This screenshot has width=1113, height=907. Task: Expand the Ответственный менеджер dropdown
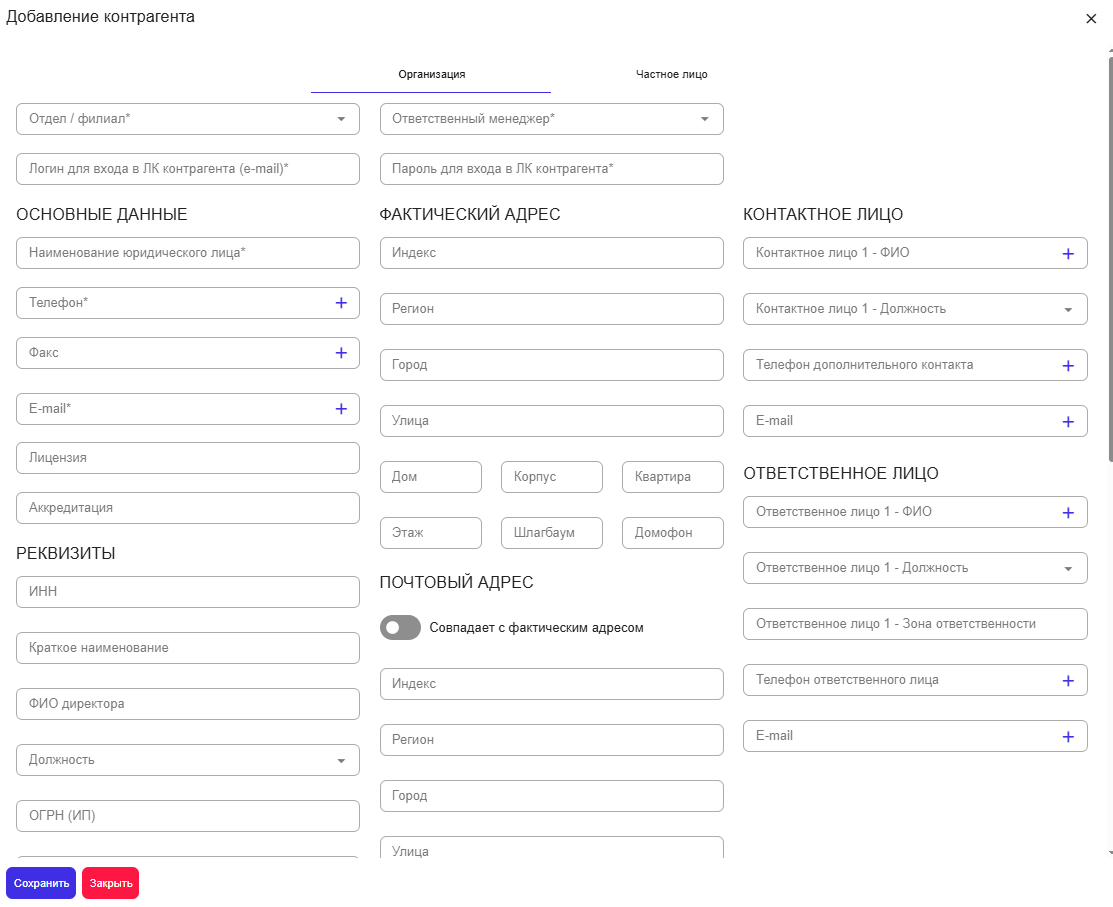[x=552, y=119]
